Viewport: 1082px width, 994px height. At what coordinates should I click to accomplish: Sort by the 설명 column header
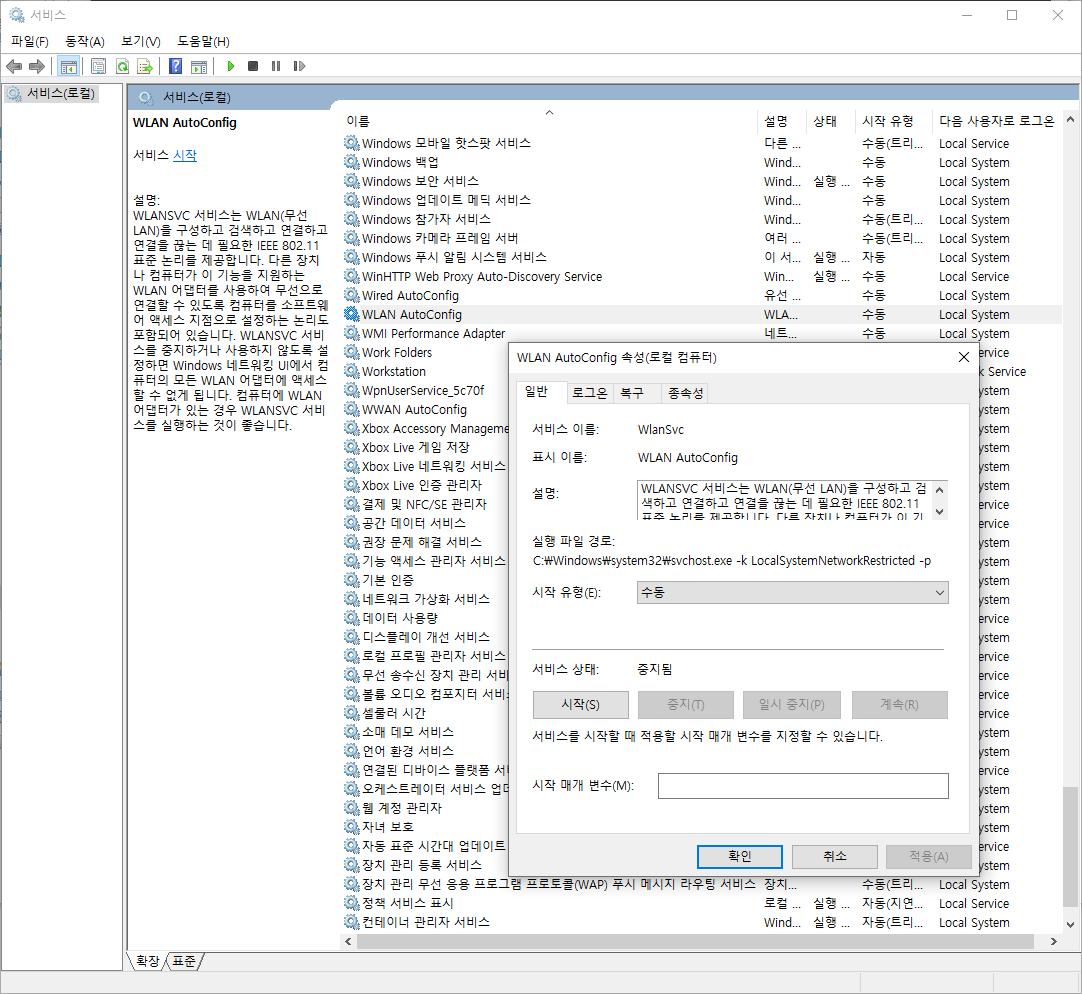(x=781, y=121)
